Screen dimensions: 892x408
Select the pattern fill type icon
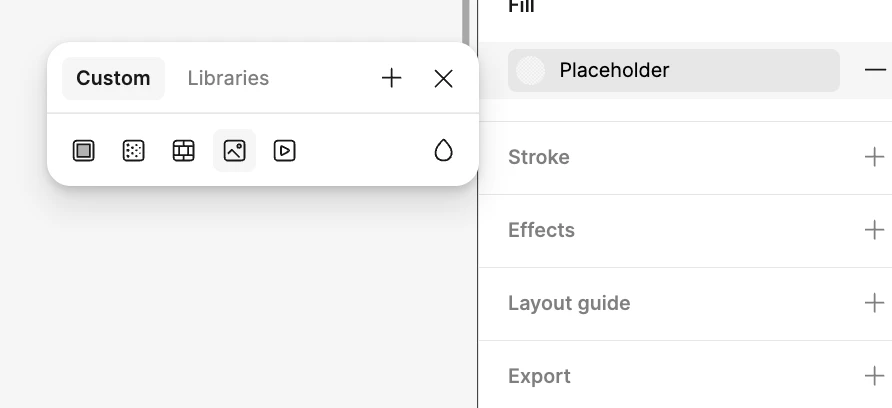pyautogui.click(x=184, y=151)
